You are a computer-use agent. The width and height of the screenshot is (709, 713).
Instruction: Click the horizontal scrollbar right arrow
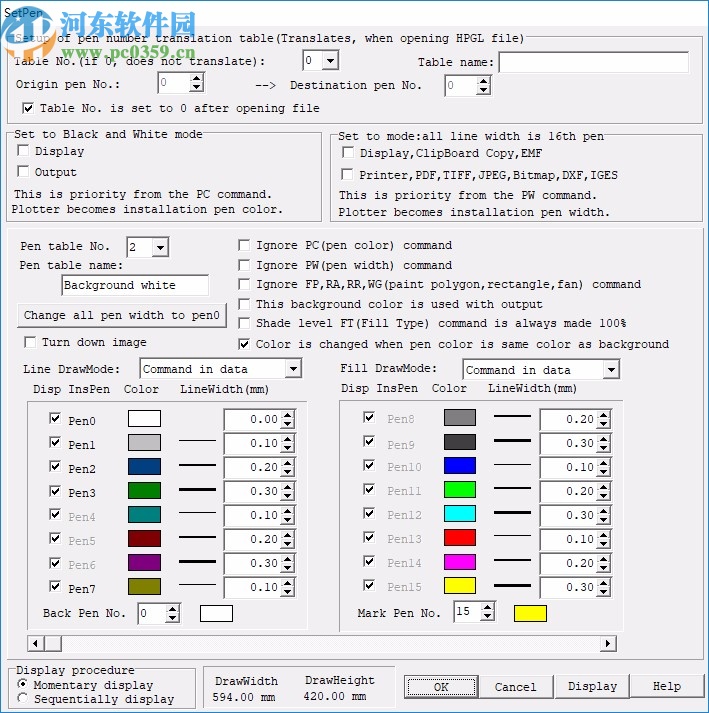click(608, 643)
